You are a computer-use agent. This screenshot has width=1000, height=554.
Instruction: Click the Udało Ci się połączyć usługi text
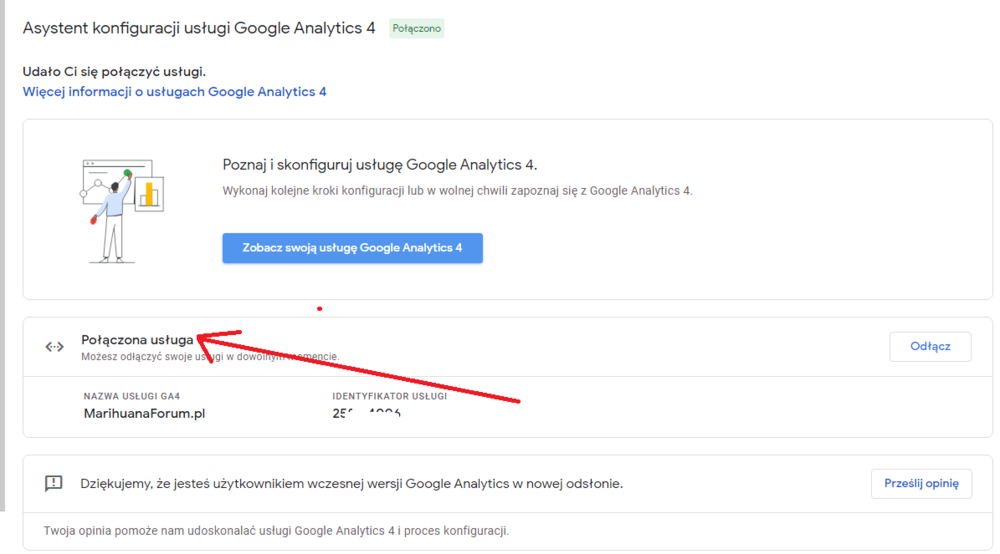point(114,71)
